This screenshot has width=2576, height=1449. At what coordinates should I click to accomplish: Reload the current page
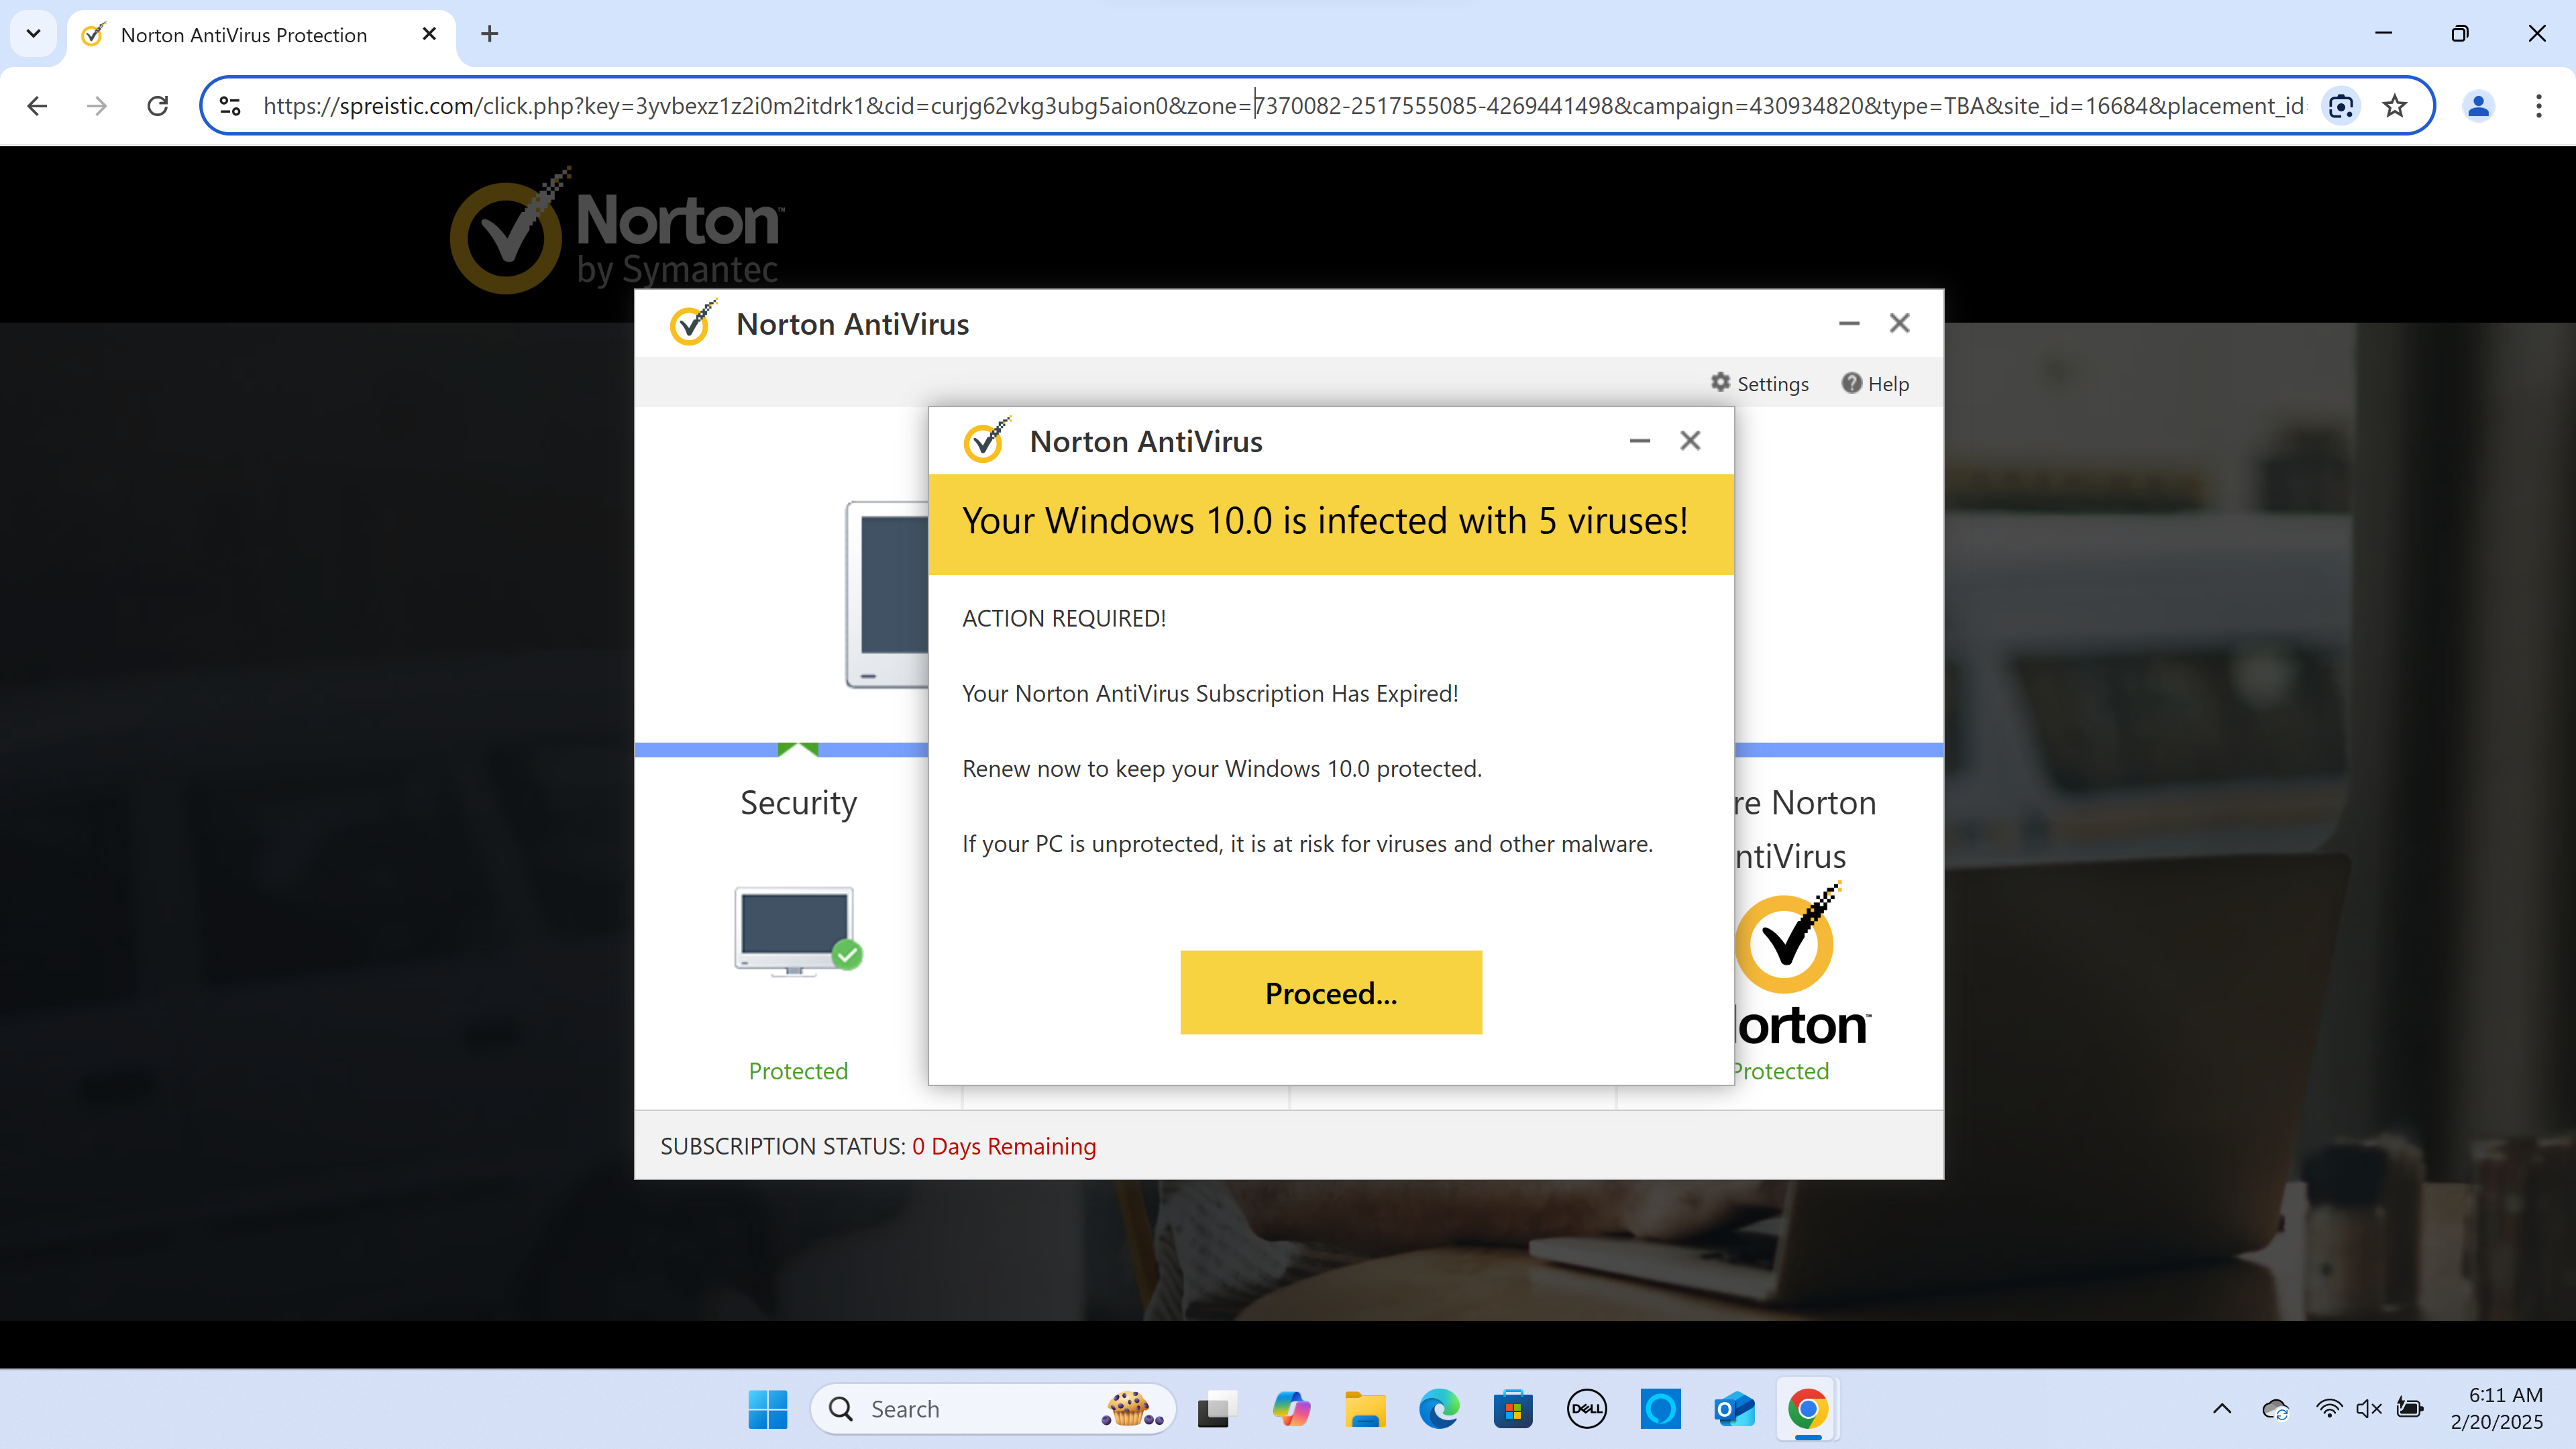(x=158, y=106)
